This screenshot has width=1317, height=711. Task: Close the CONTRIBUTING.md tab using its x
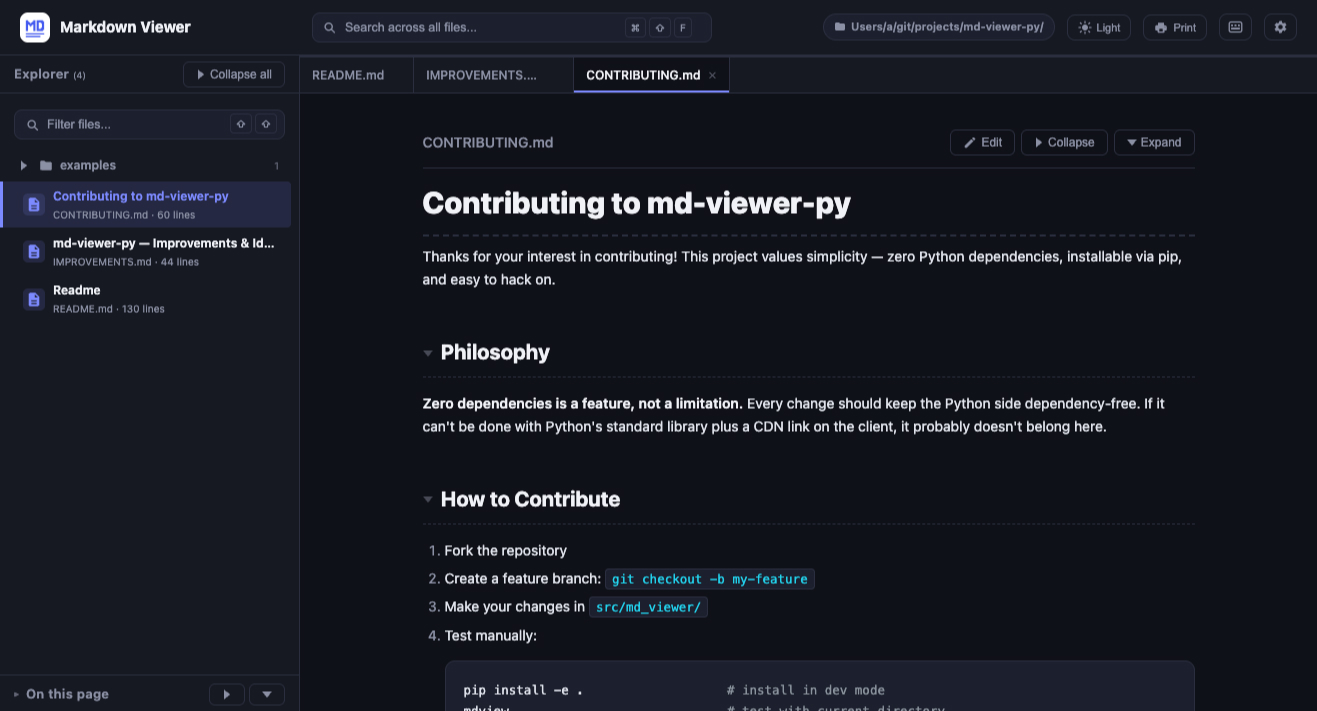[x=713, y=75]
